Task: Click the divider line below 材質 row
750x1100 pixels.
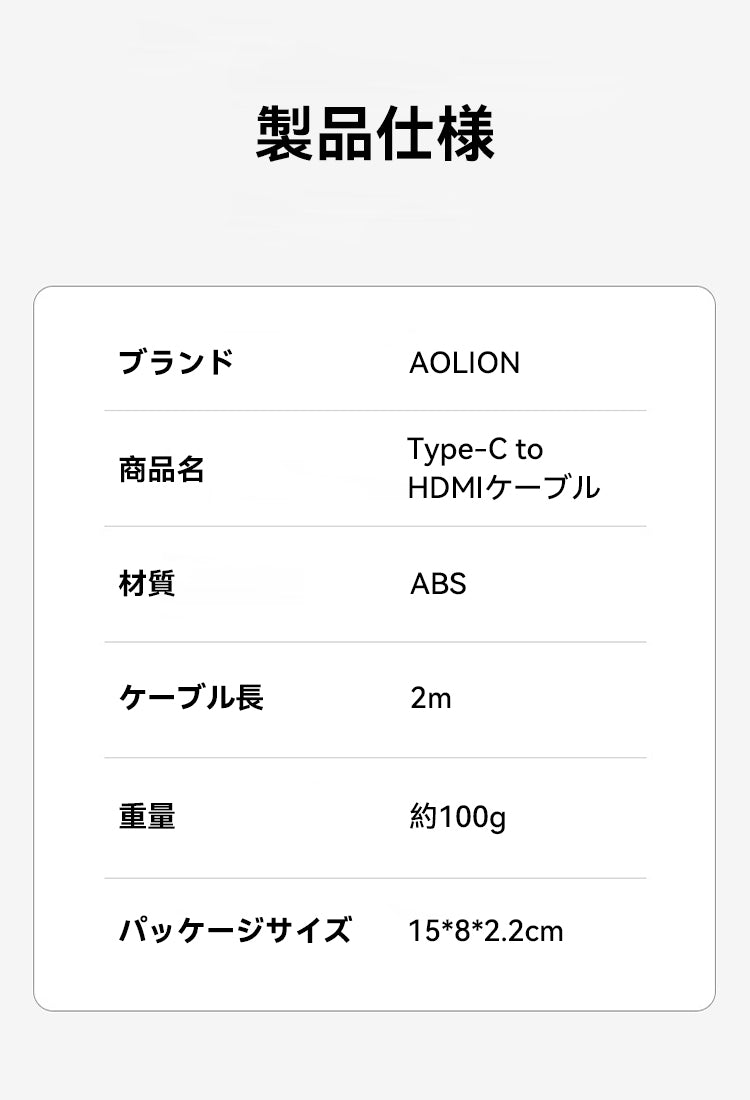Action: 375,642
